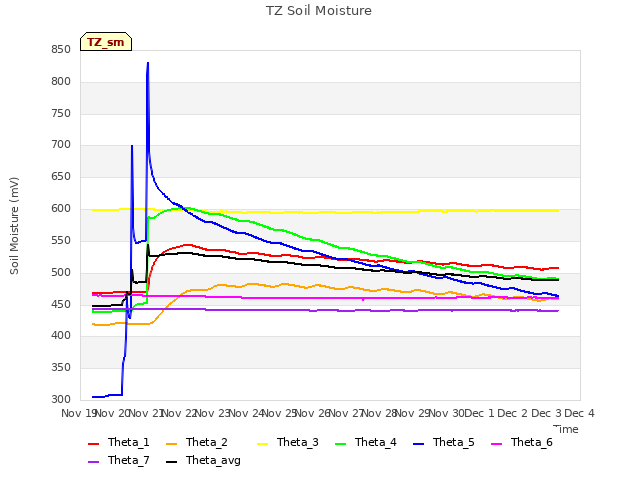Select the Theta_5 legend entry
The image size is (640, 480).
444,442
